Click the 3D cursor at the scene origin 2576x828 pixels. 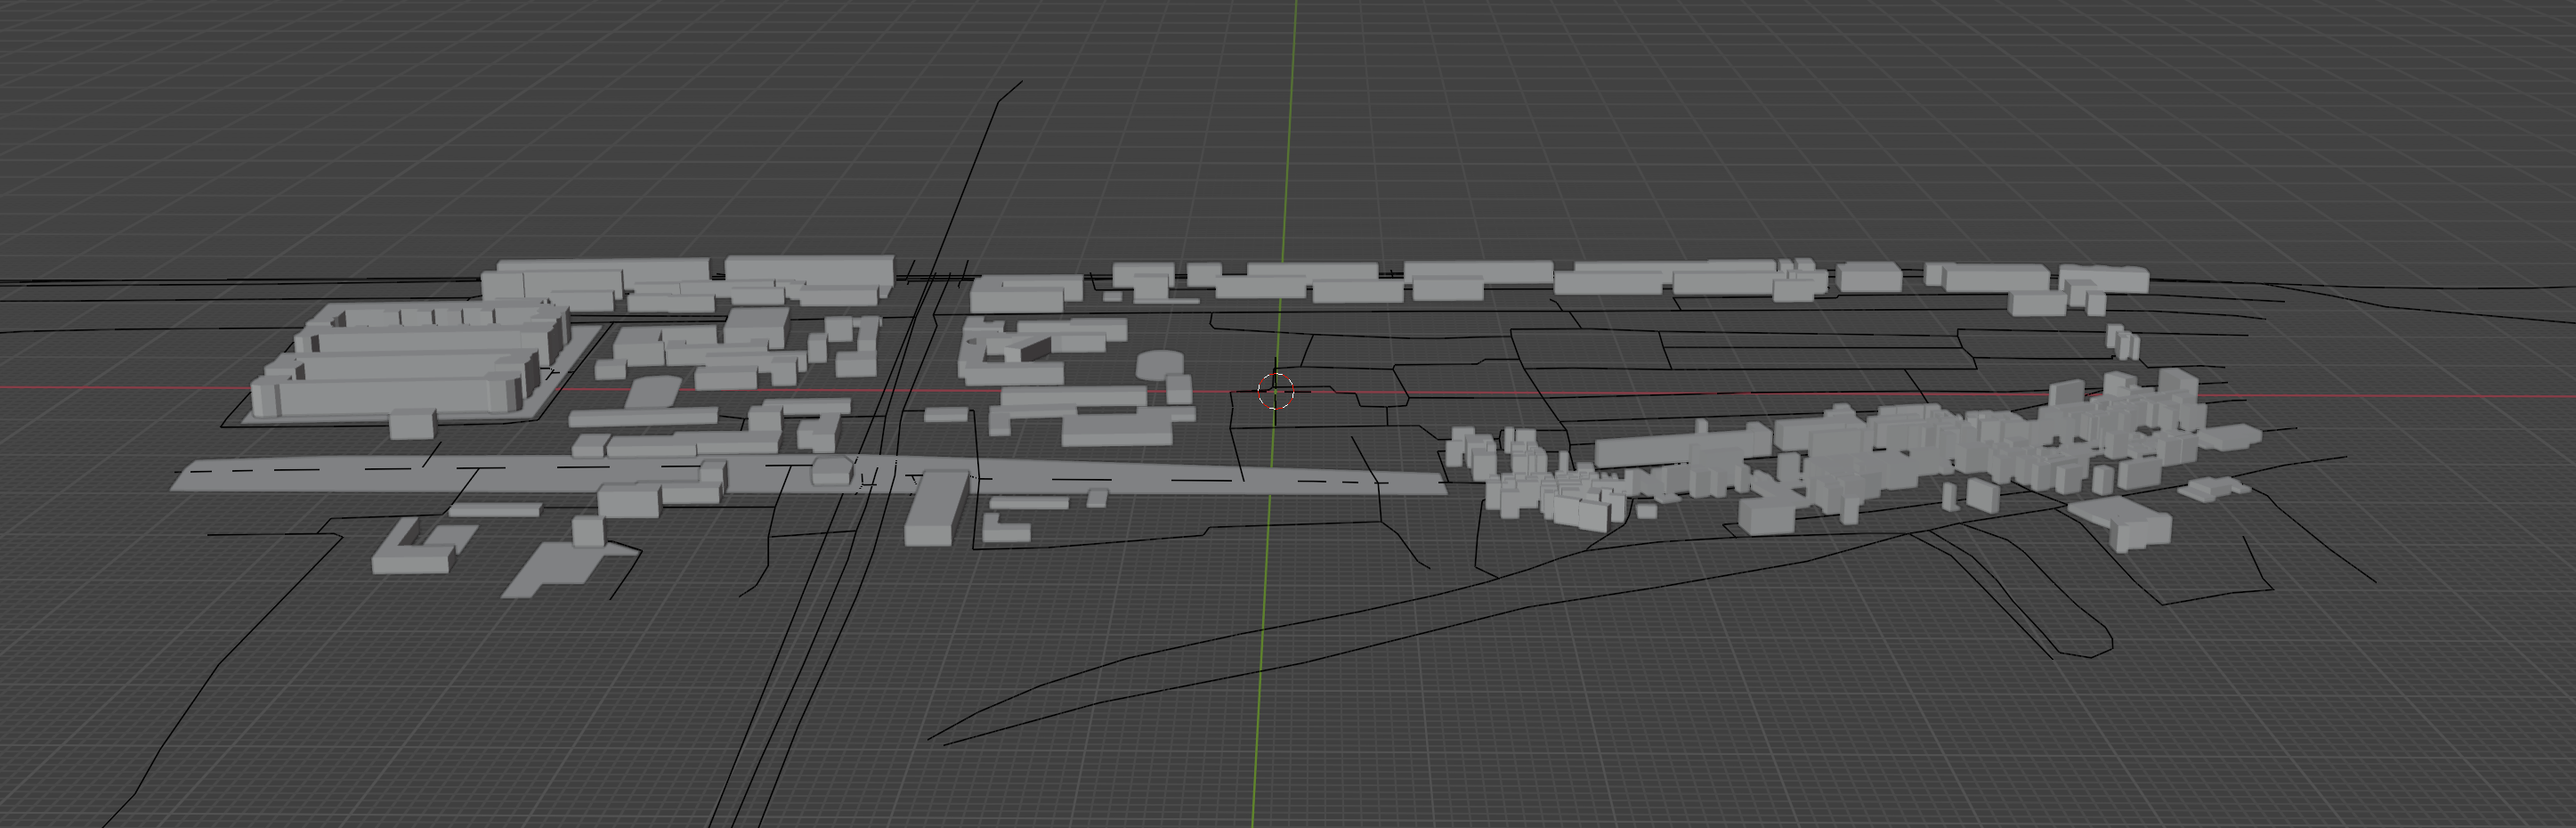coord(1275,391)
